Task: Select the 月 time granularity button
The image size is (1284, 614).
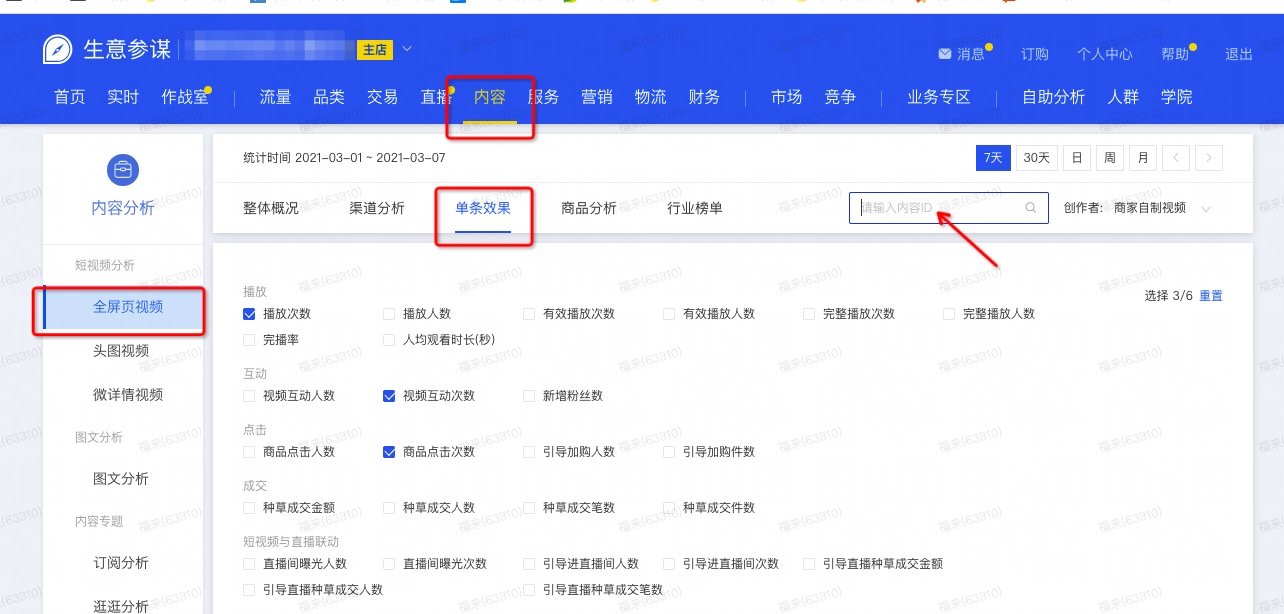Action: pos(1142,158)
